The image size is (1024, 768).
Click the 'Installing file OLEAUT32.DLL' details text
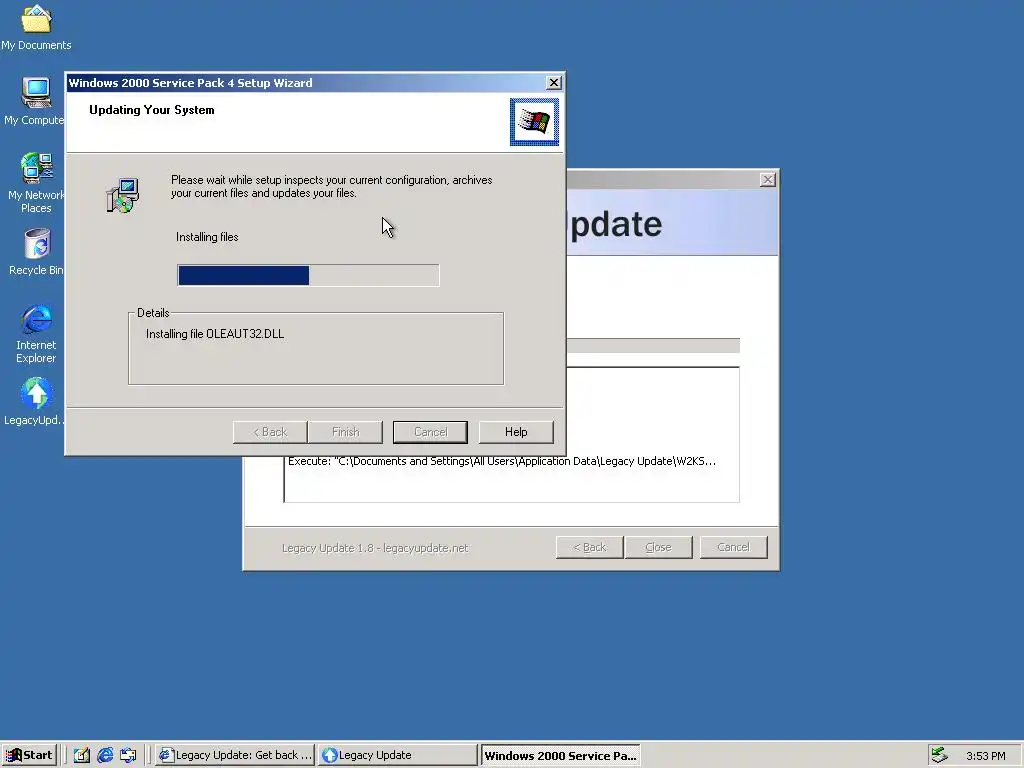(215, 334)
